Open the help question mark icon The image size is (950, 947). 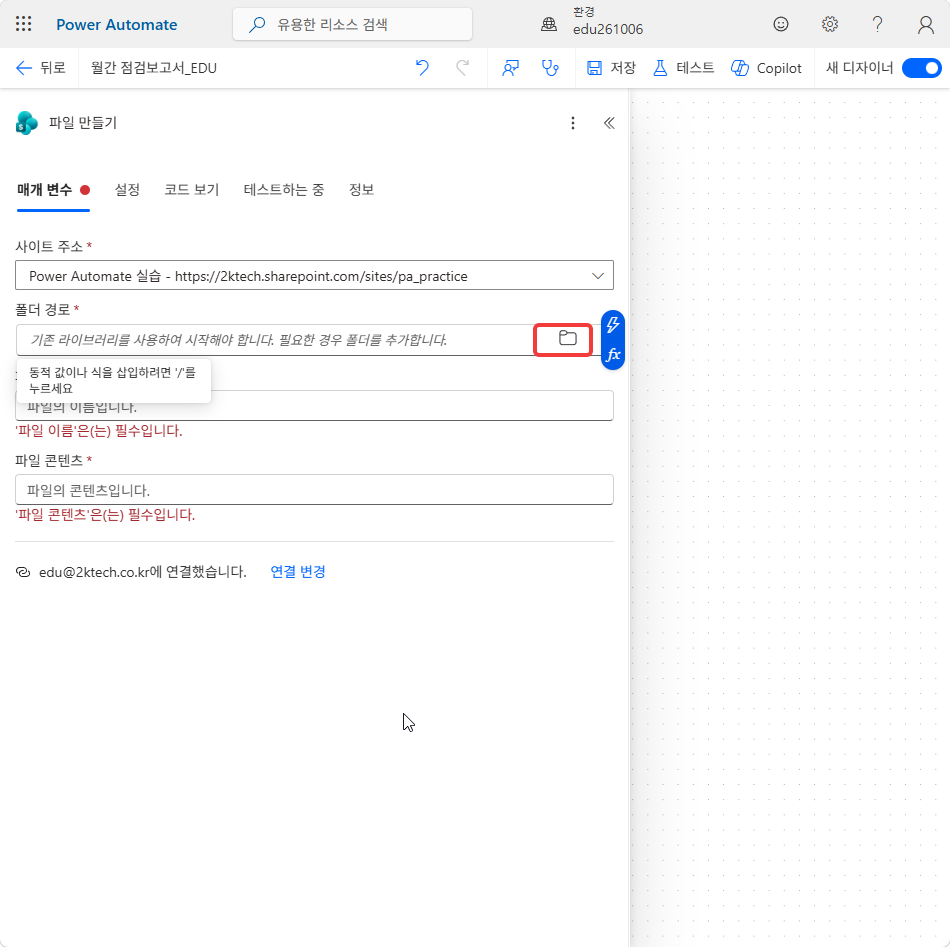click(x=877, y=24)
